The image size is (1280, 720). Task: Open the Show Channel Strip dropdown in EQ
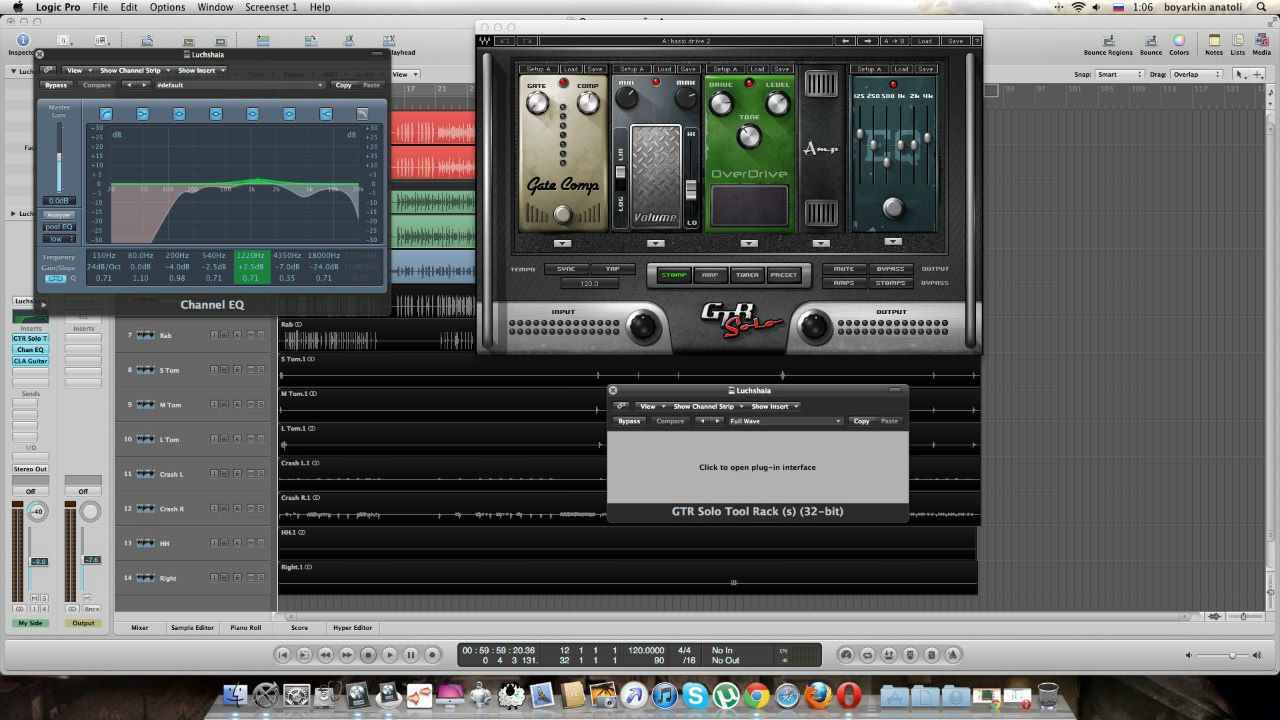[133, 71]
